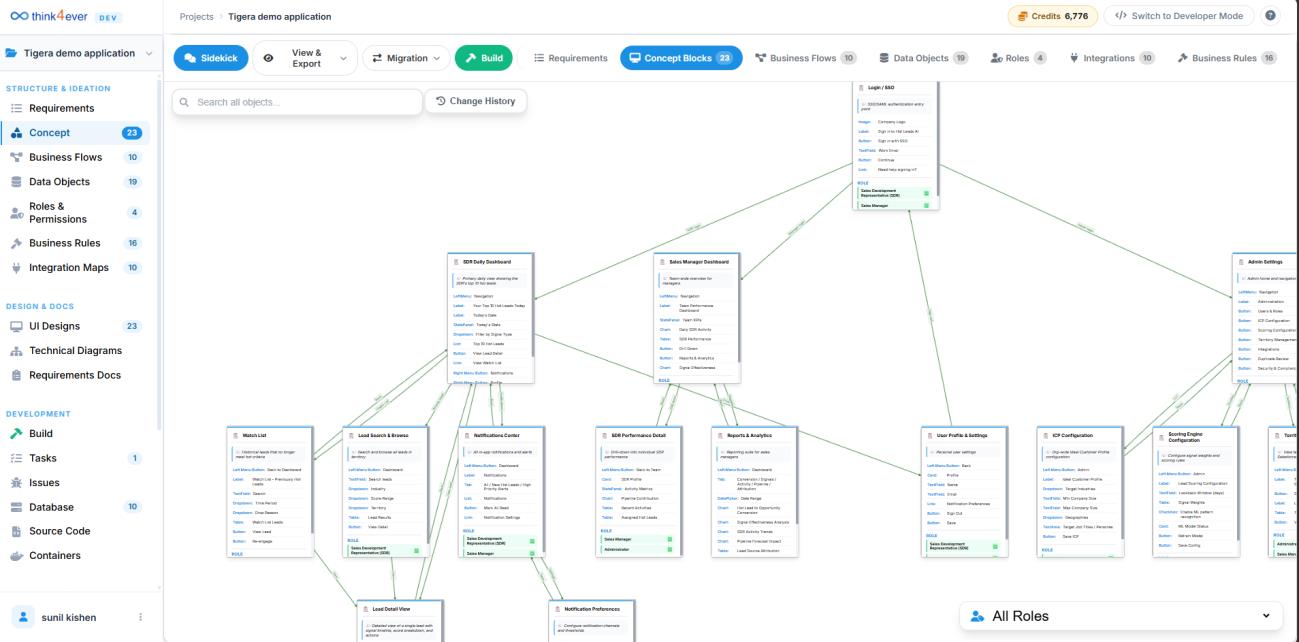Focus the Search all objects field
Viewport: 1299px width, 642px height.
coord(297,102)
